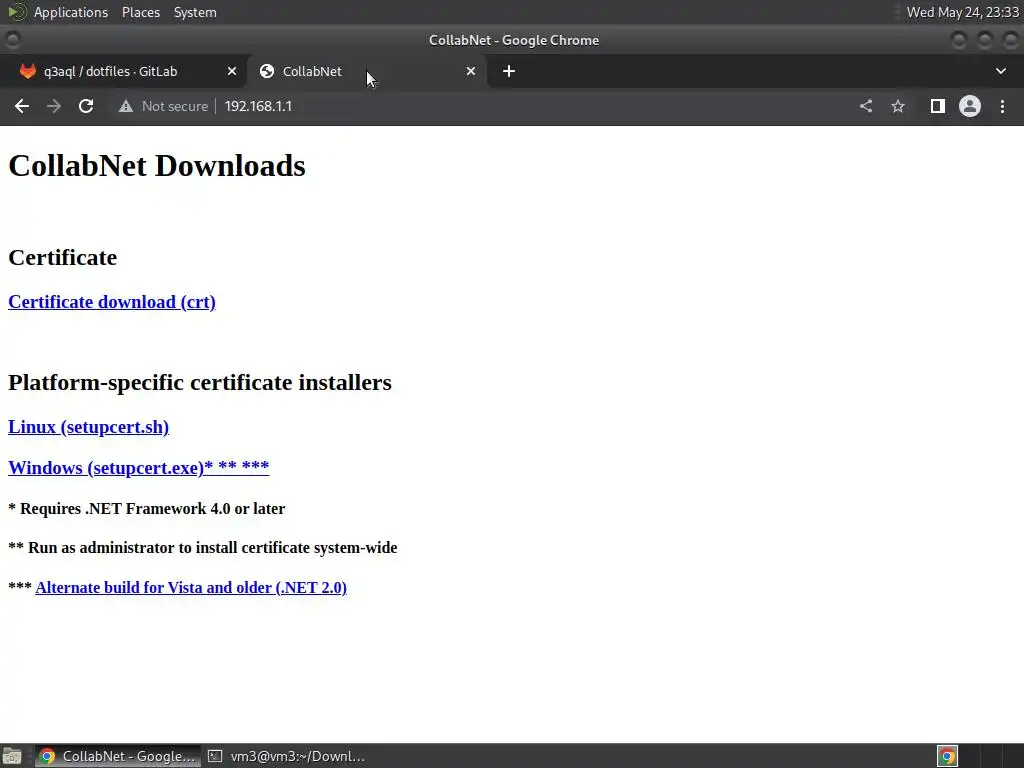
Task: Click the Platform-specific certificate installers heading
Action: pos(200,382)
